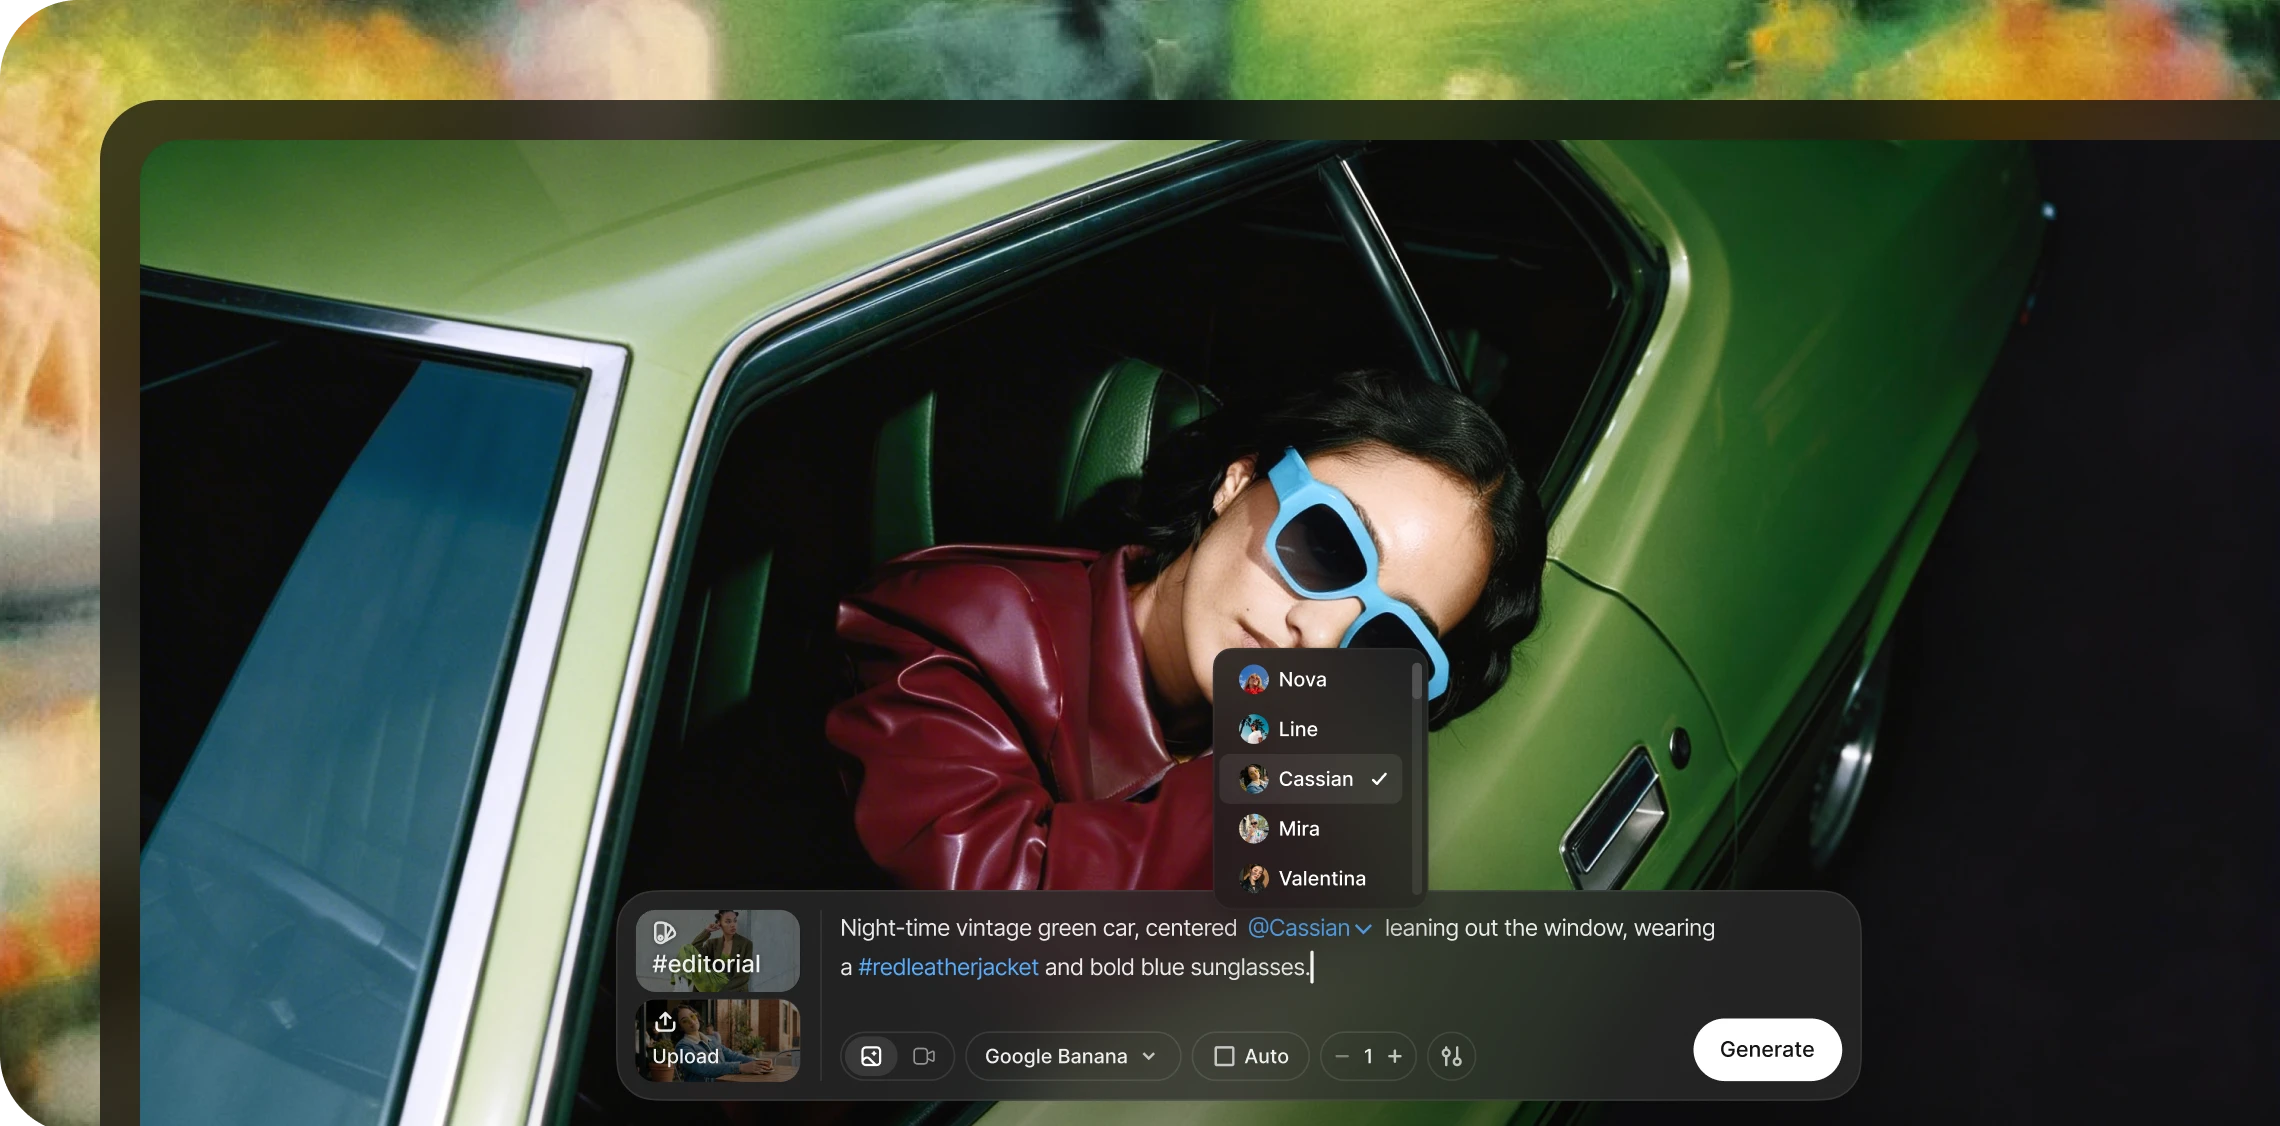Choose Line in the character menu

point(1297,730)
